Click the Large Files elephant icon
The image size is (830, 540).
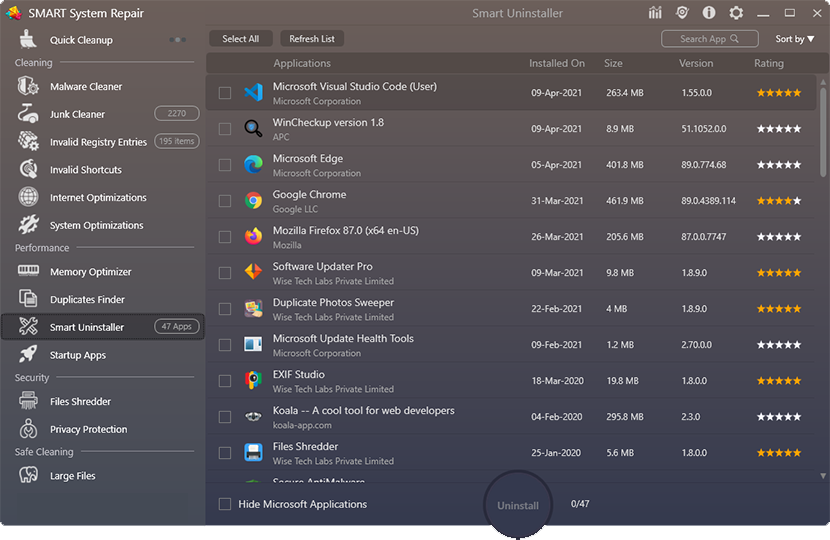point(28,475)
